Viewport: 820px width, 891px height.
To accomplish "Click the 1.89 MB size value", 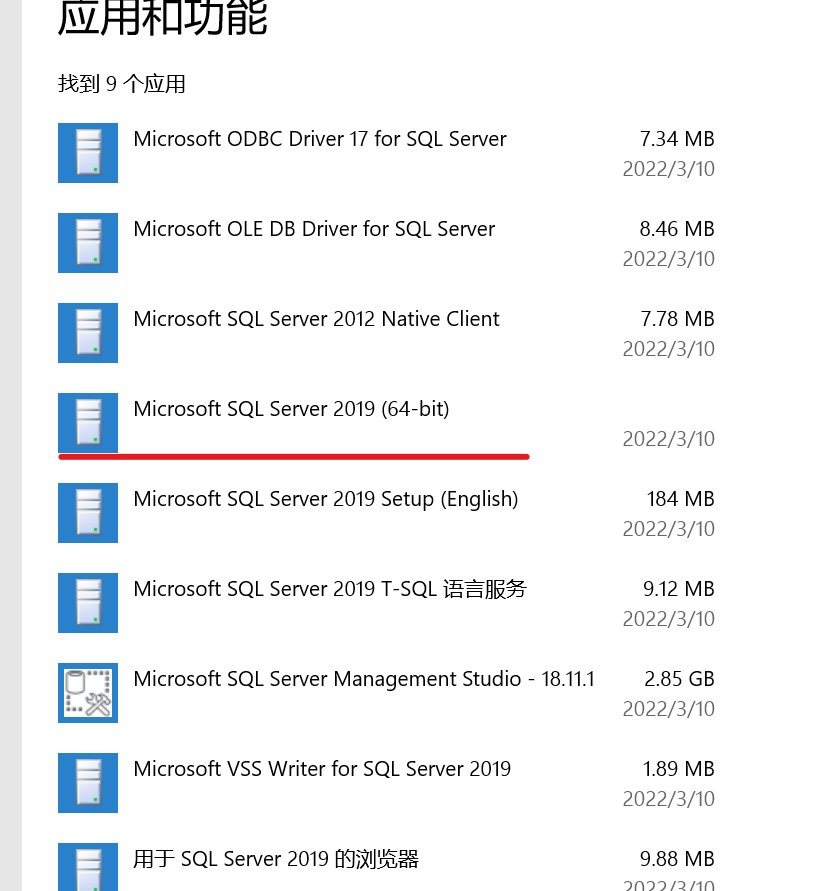I will [x=679, y=769].
